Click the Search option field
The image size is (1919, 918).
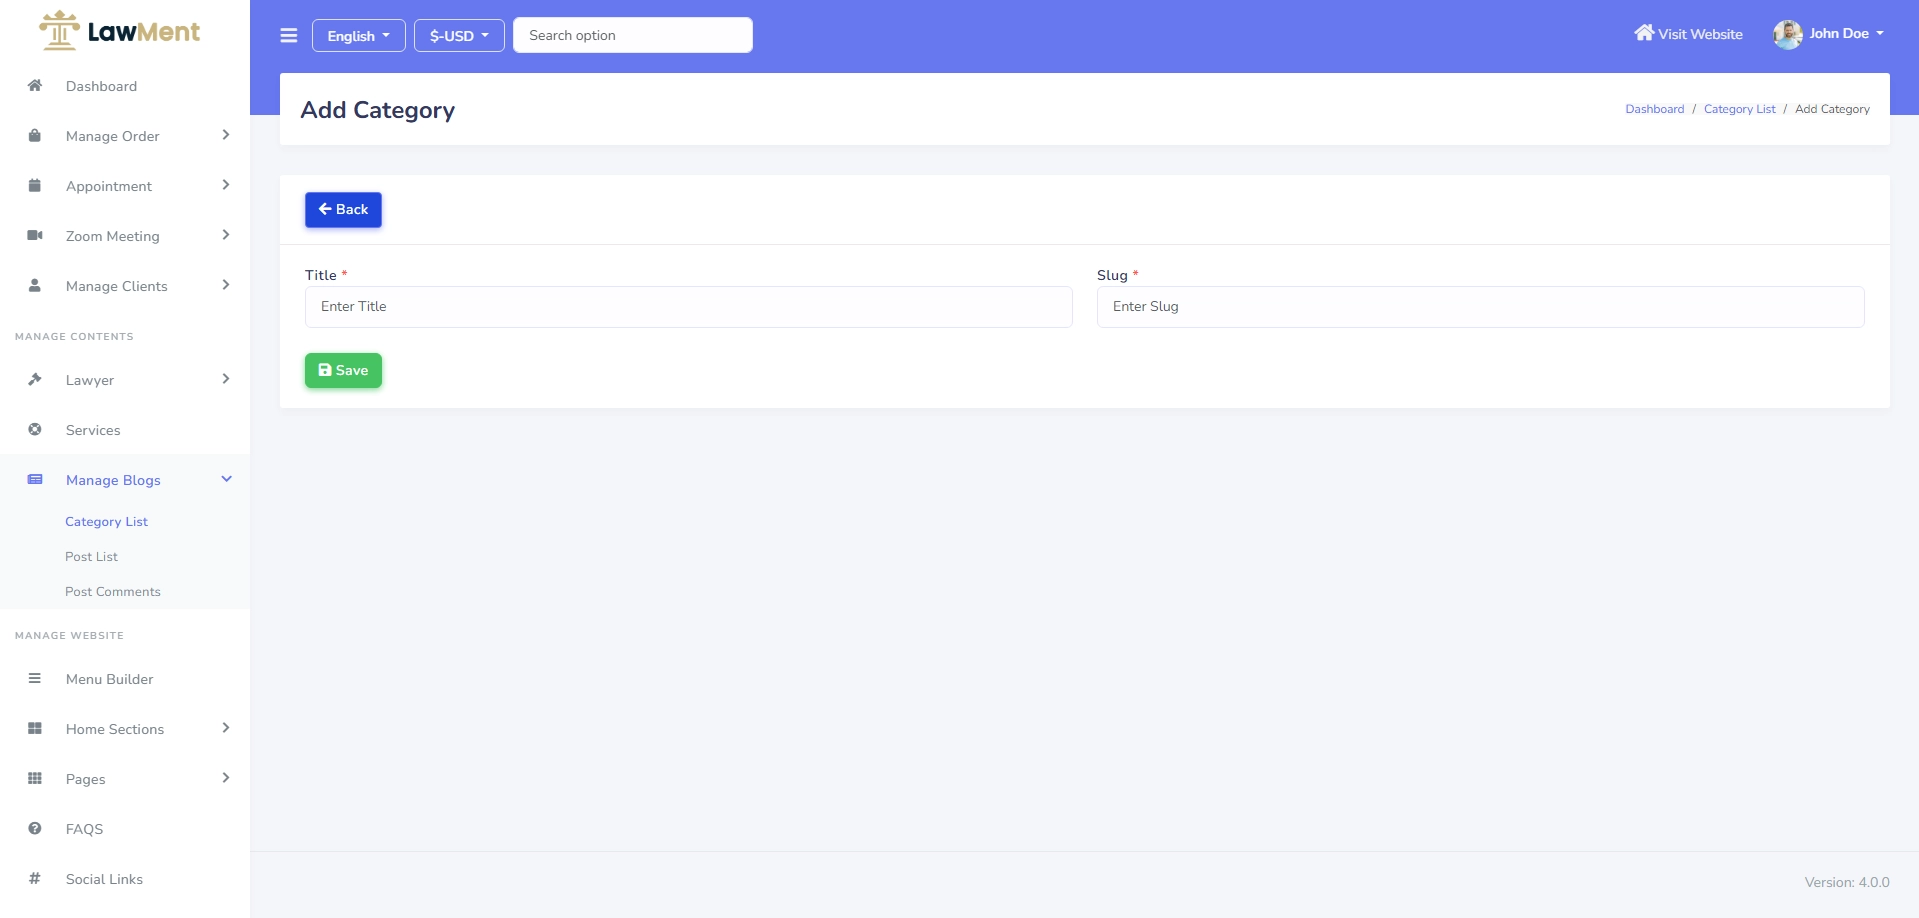633,35
